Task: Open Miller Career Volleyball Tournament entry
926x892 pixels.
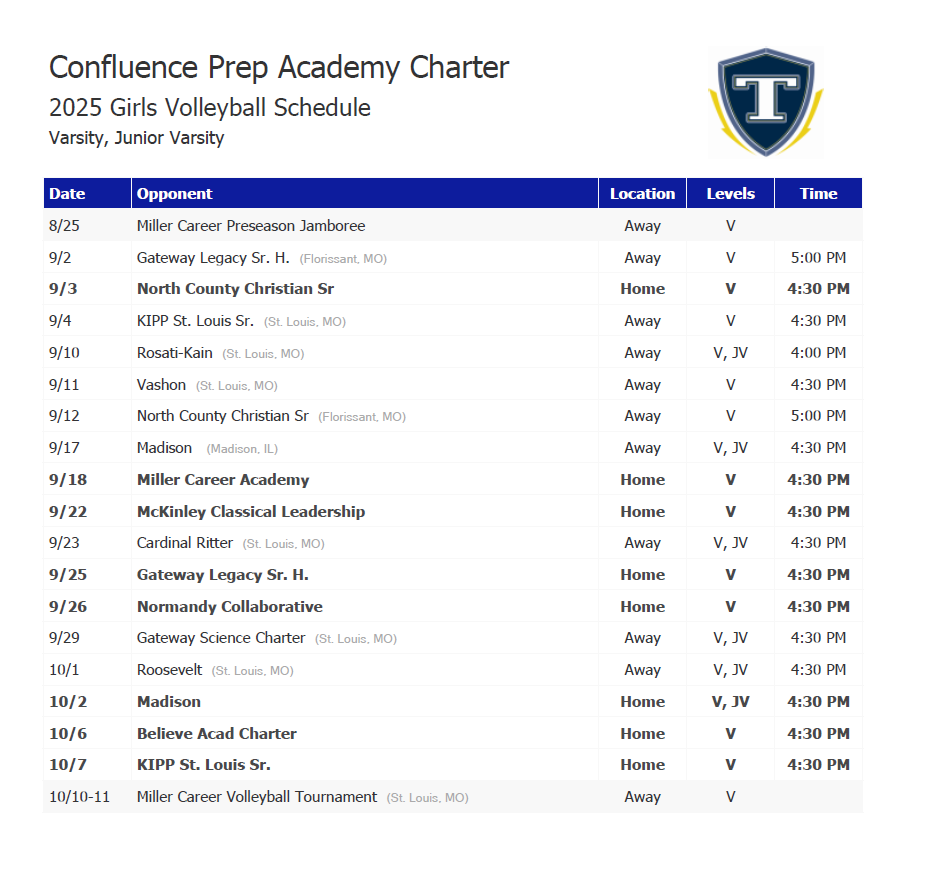Action: tap(257, 797)
